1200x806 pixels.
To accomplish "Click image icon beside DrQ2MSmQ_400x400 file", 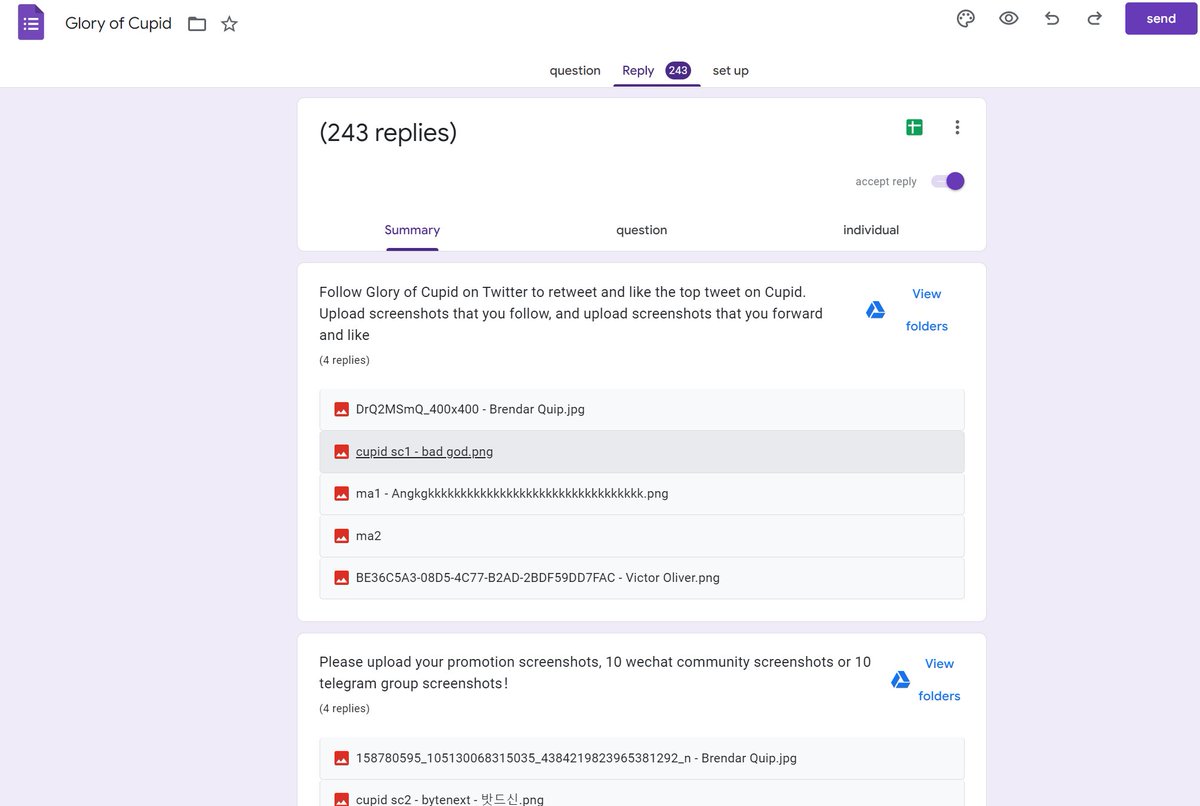I will [341, 409].
